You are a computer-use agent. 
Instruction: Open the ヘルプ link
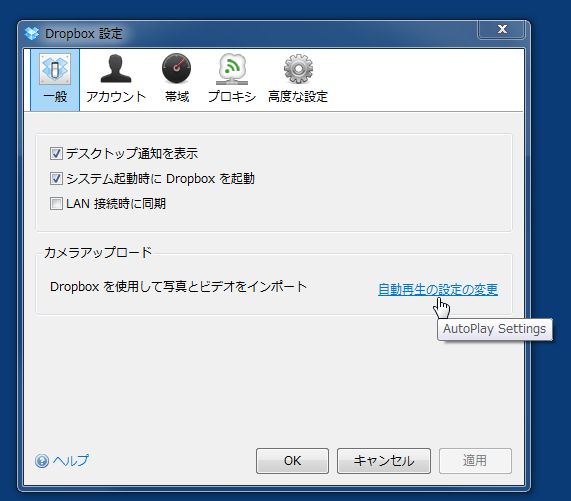click(71, 461)
